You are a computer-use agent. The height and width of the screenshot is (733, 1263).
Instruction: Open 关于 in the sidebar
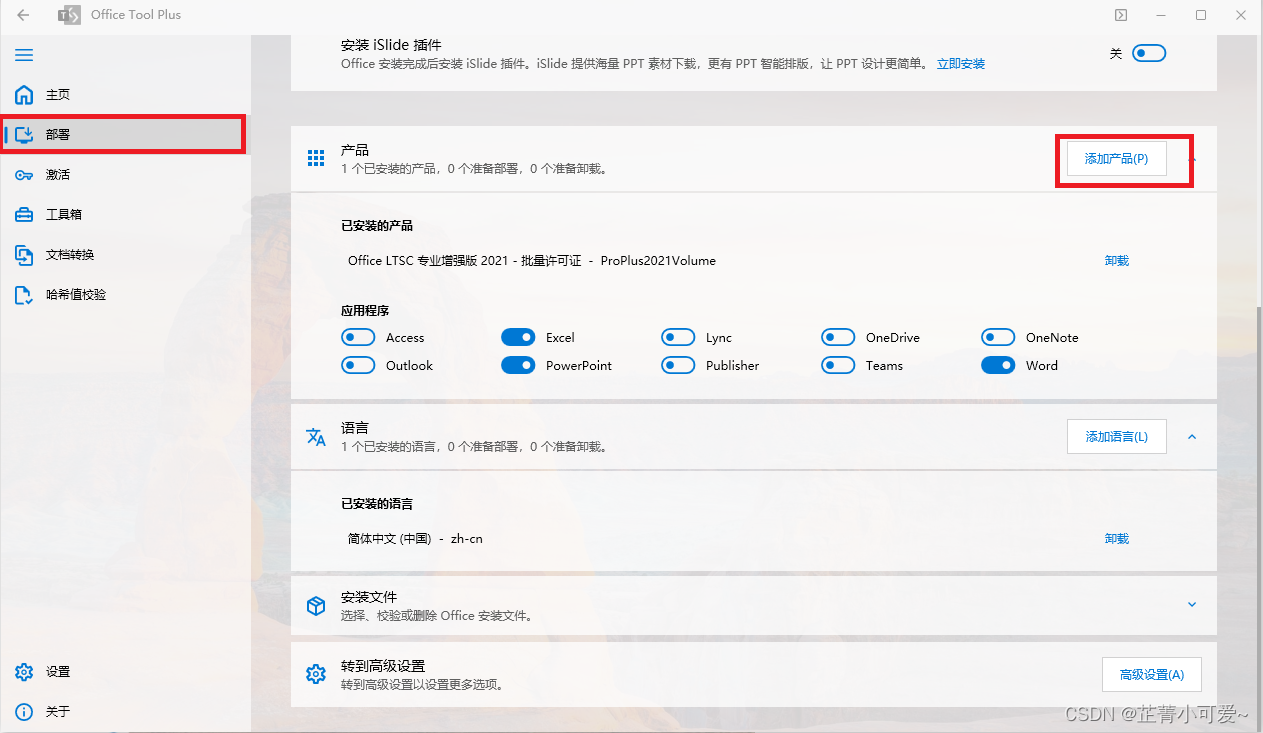point(125,712)
